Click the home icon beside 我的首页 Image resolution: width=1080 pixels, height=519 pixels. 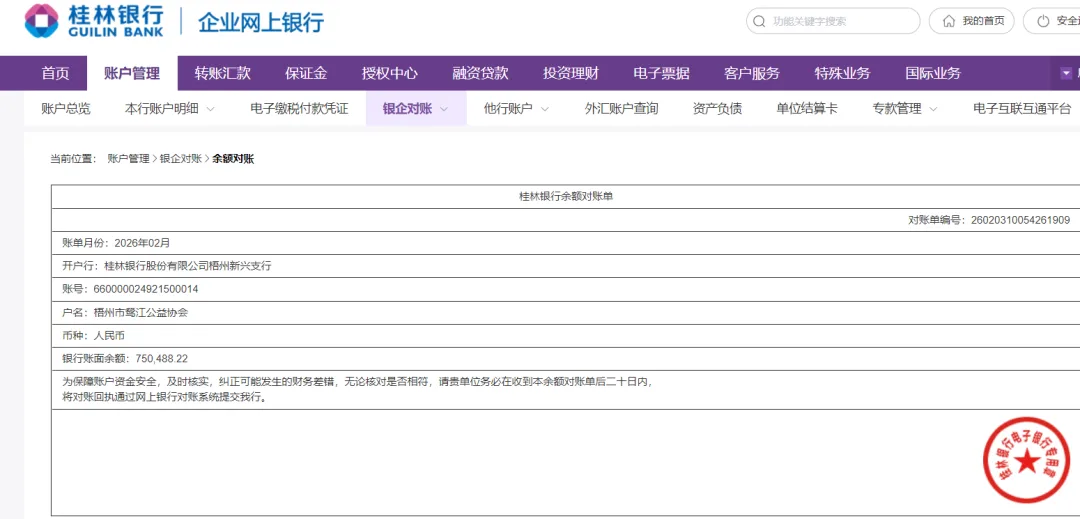pos(949,21)
